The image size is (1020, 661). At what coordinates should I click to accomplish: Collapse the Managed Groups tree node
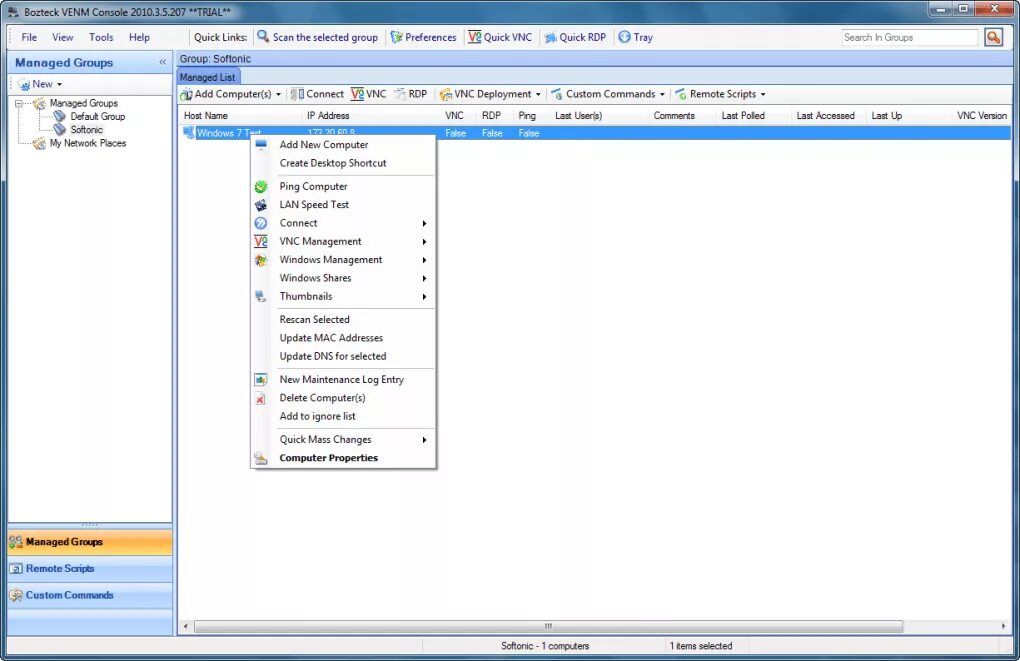point(19,103)
